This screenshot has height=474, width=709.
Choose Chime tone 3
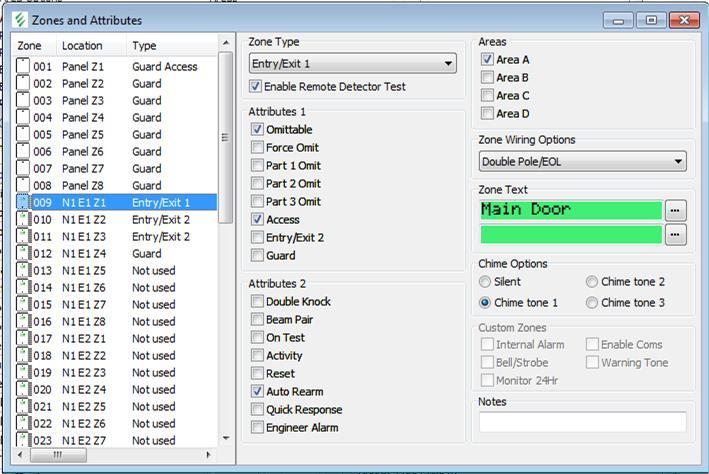(x=592, y=302)
